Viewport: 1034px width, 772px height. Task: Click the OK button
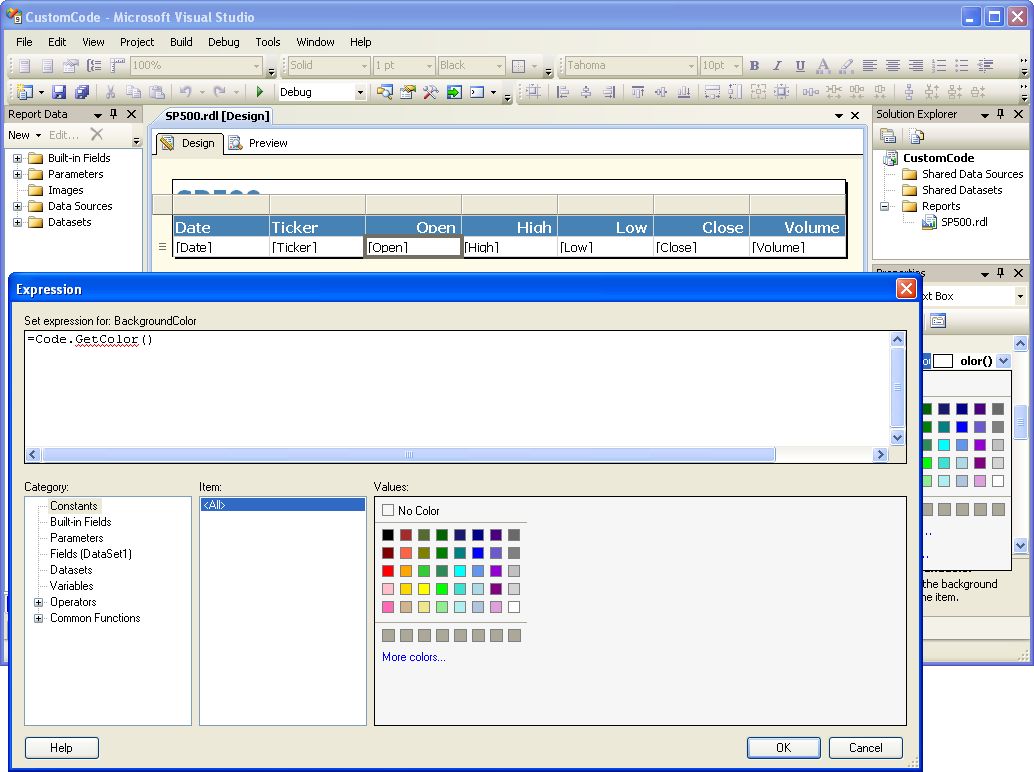tap(783, 748)
